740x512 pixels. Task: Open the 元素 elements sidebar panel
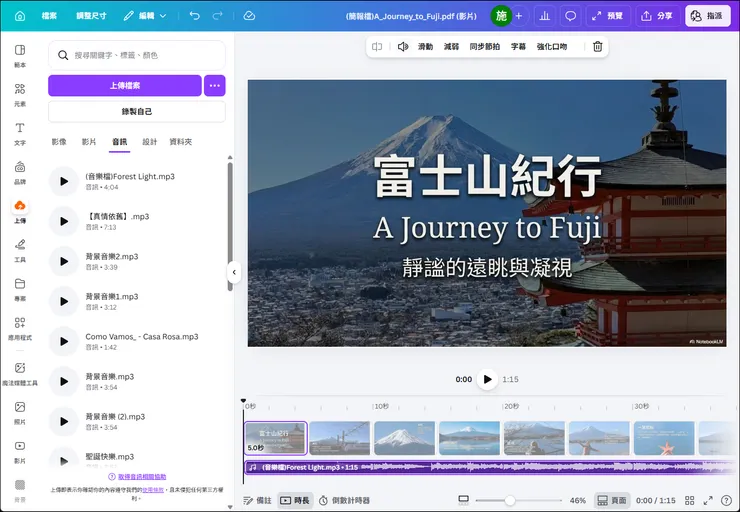click(x=20, y=95)
